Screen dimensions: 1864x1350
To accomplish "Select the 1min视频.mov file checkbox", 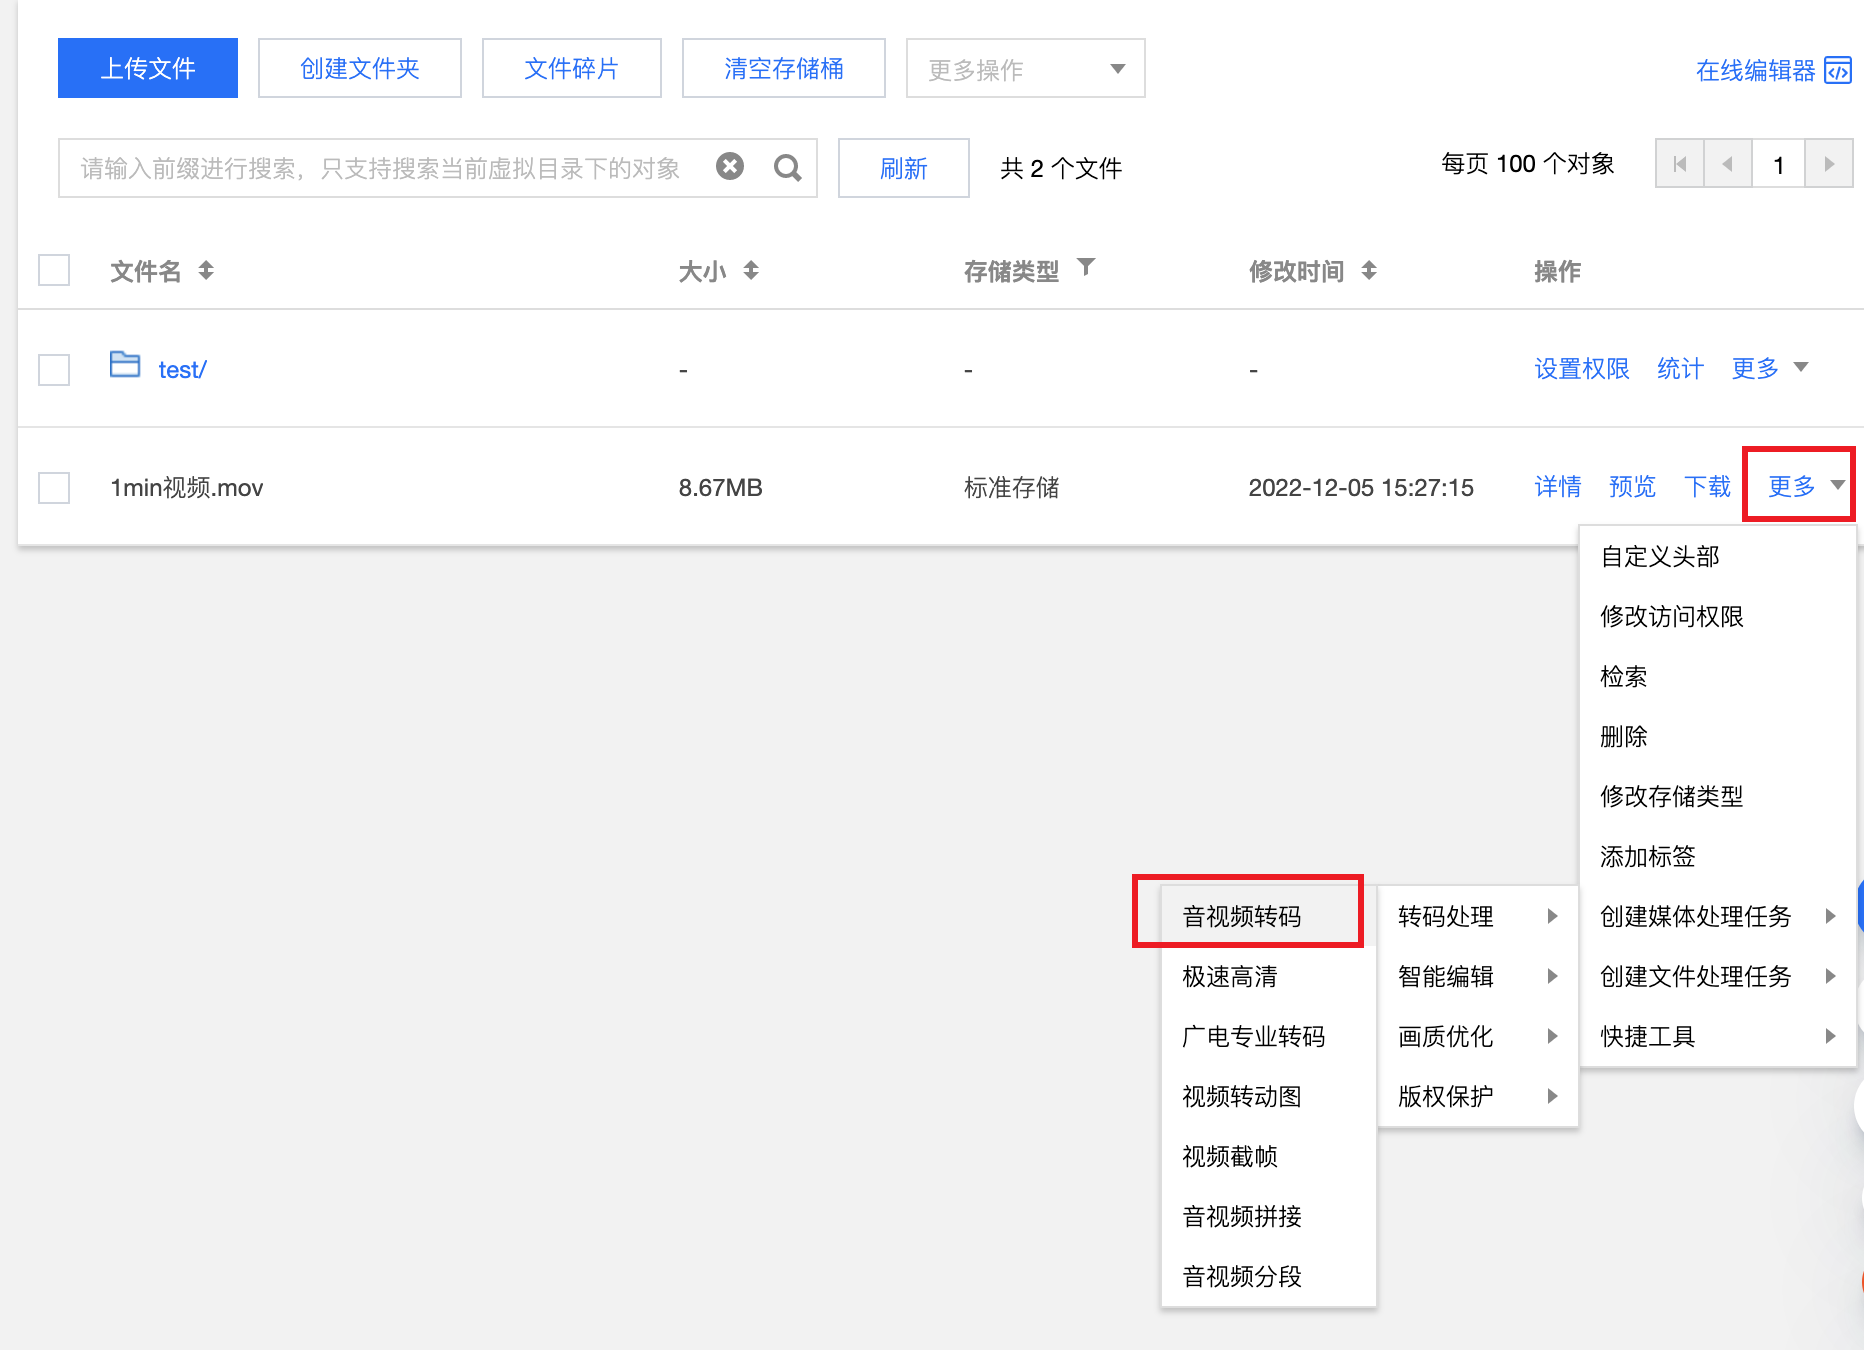I will 54,488.
